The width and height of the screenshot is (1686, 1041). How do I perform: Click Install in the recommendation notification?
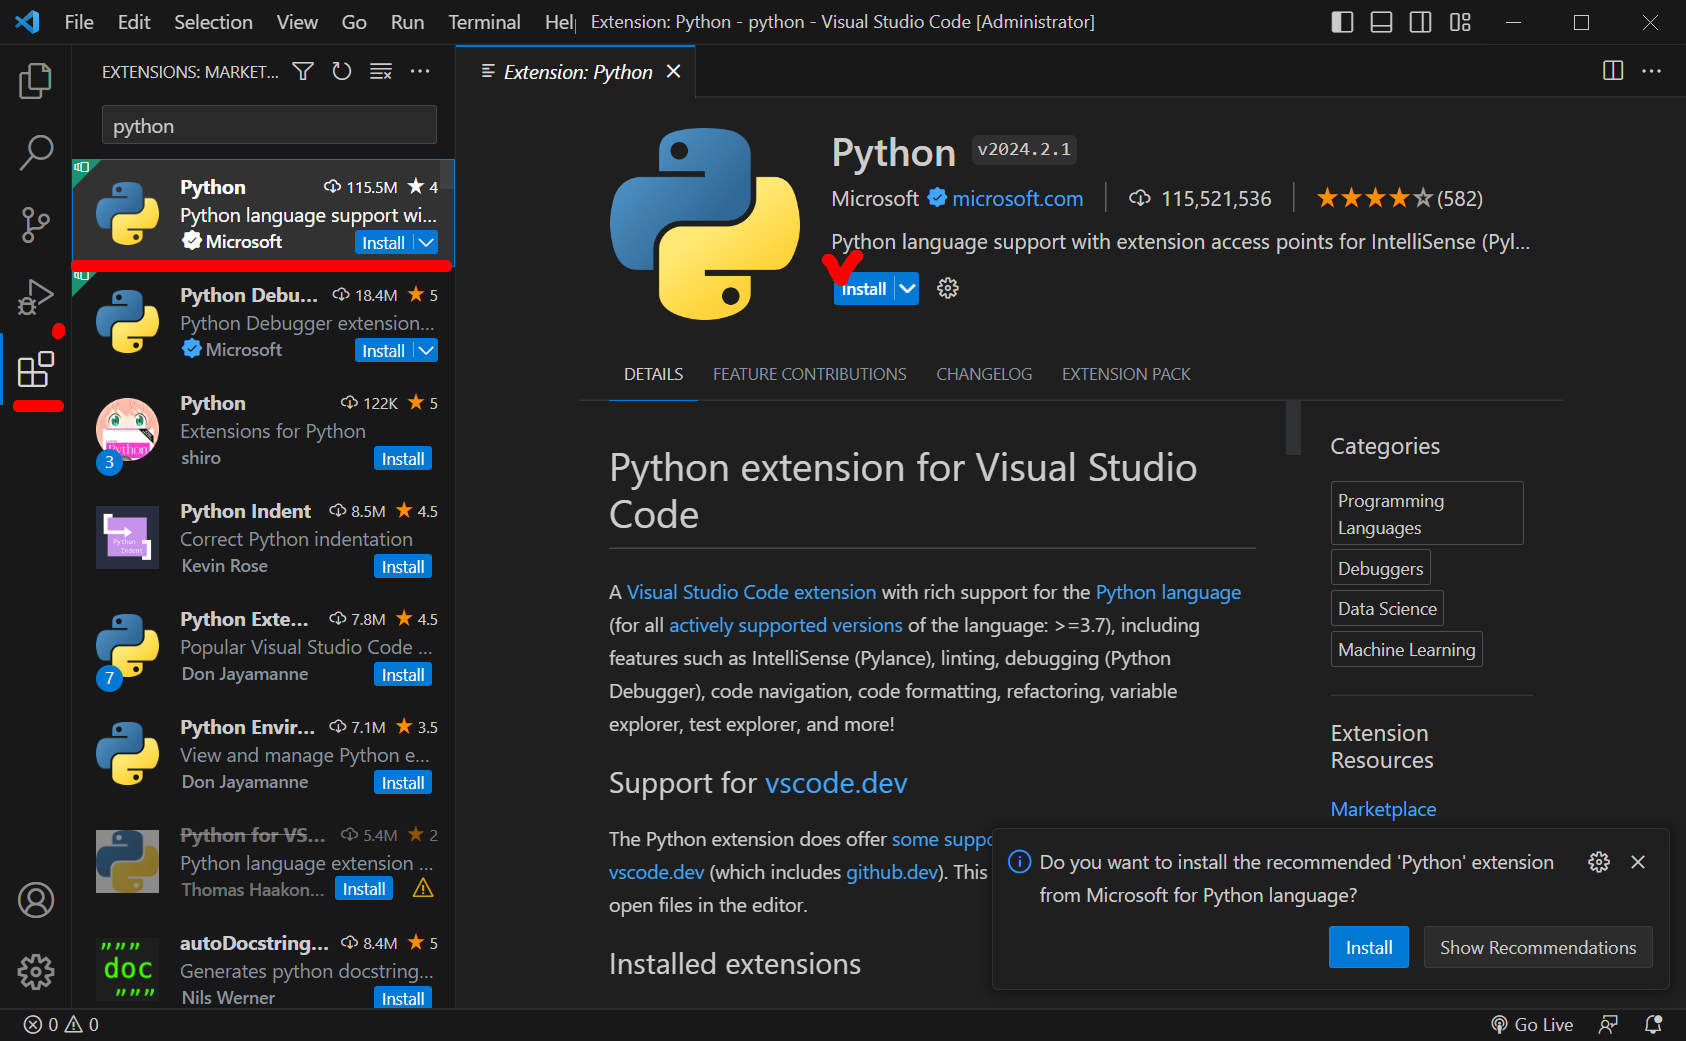tap(1368, 947)
